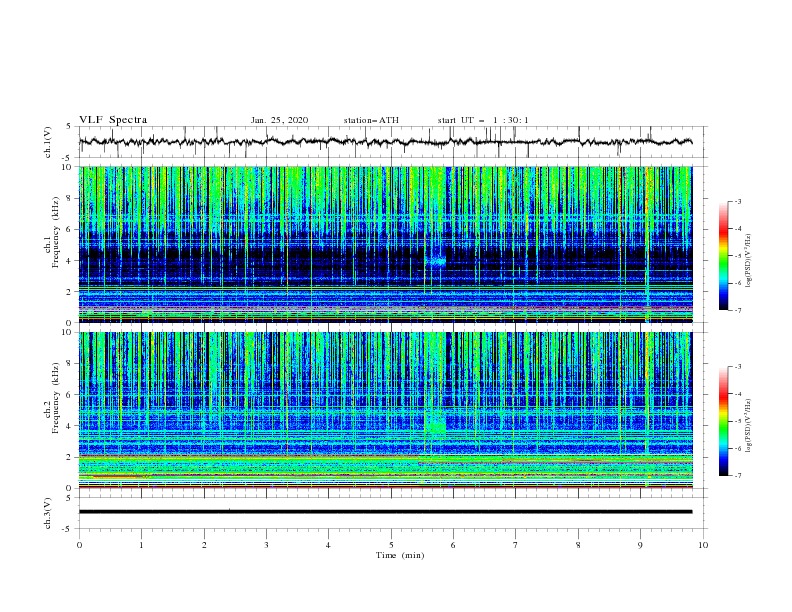Click the "-7" tick on upper colorbar
Viewport: 792px width, 612px height.
(738, 310)
